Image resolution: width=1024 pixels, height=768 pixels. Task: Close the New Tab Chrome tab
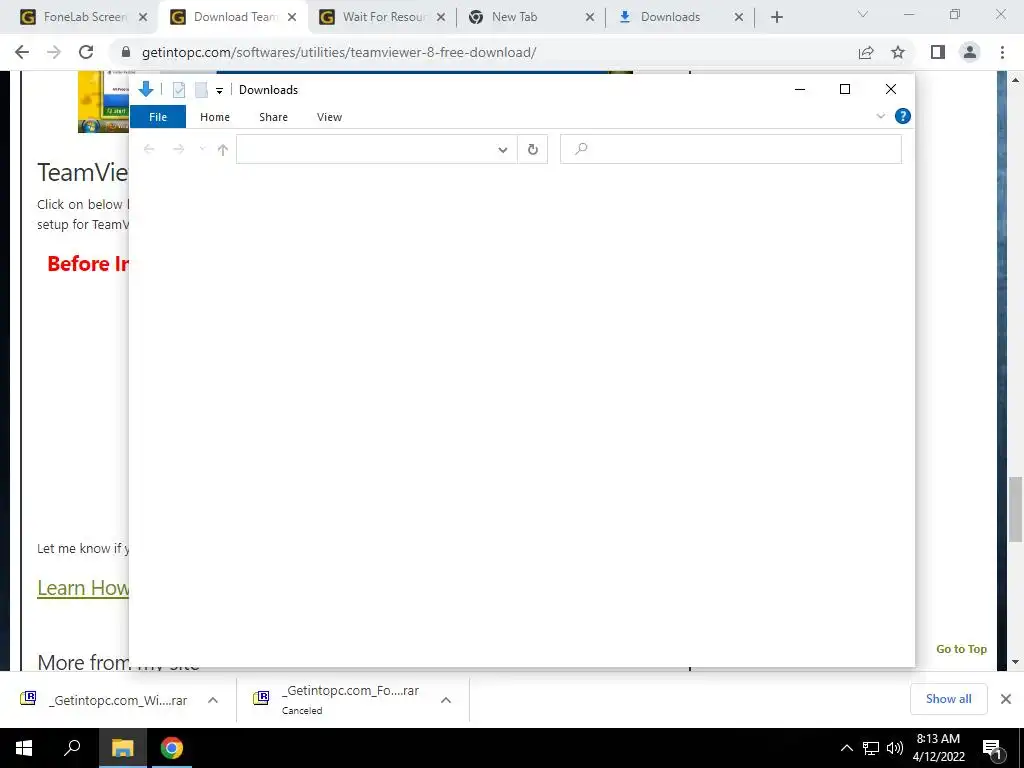[590, 18]
